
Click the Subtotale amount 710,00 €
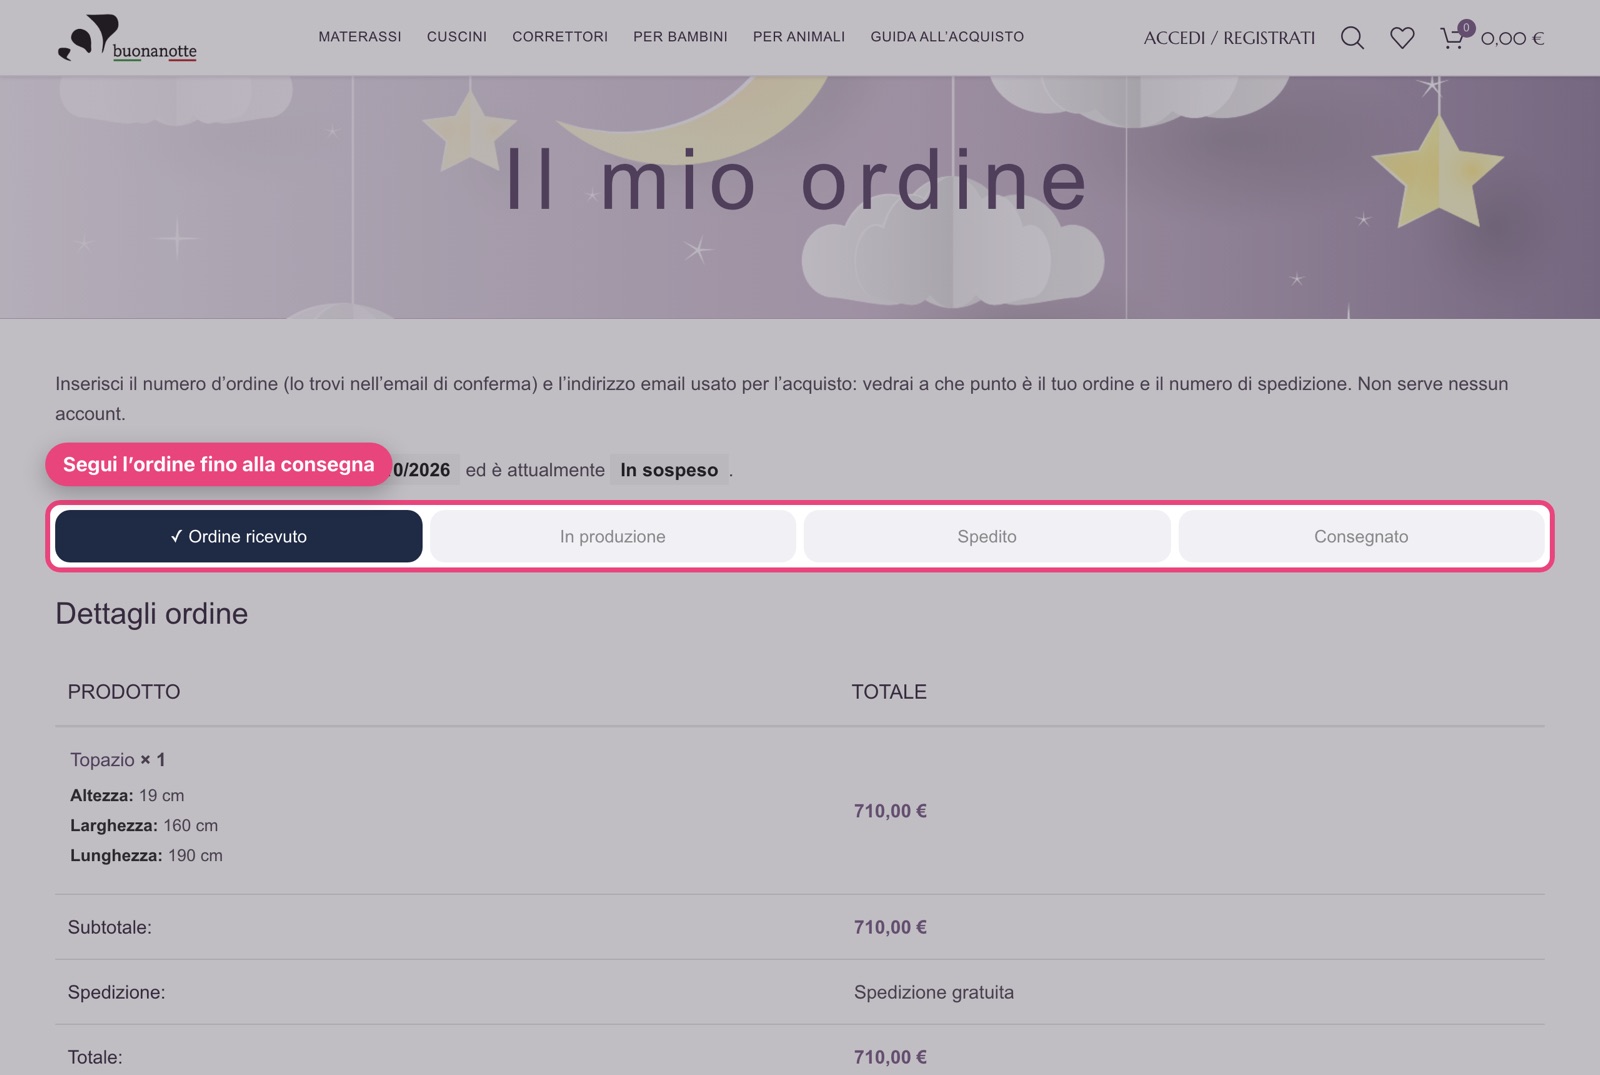pos(890,927)
